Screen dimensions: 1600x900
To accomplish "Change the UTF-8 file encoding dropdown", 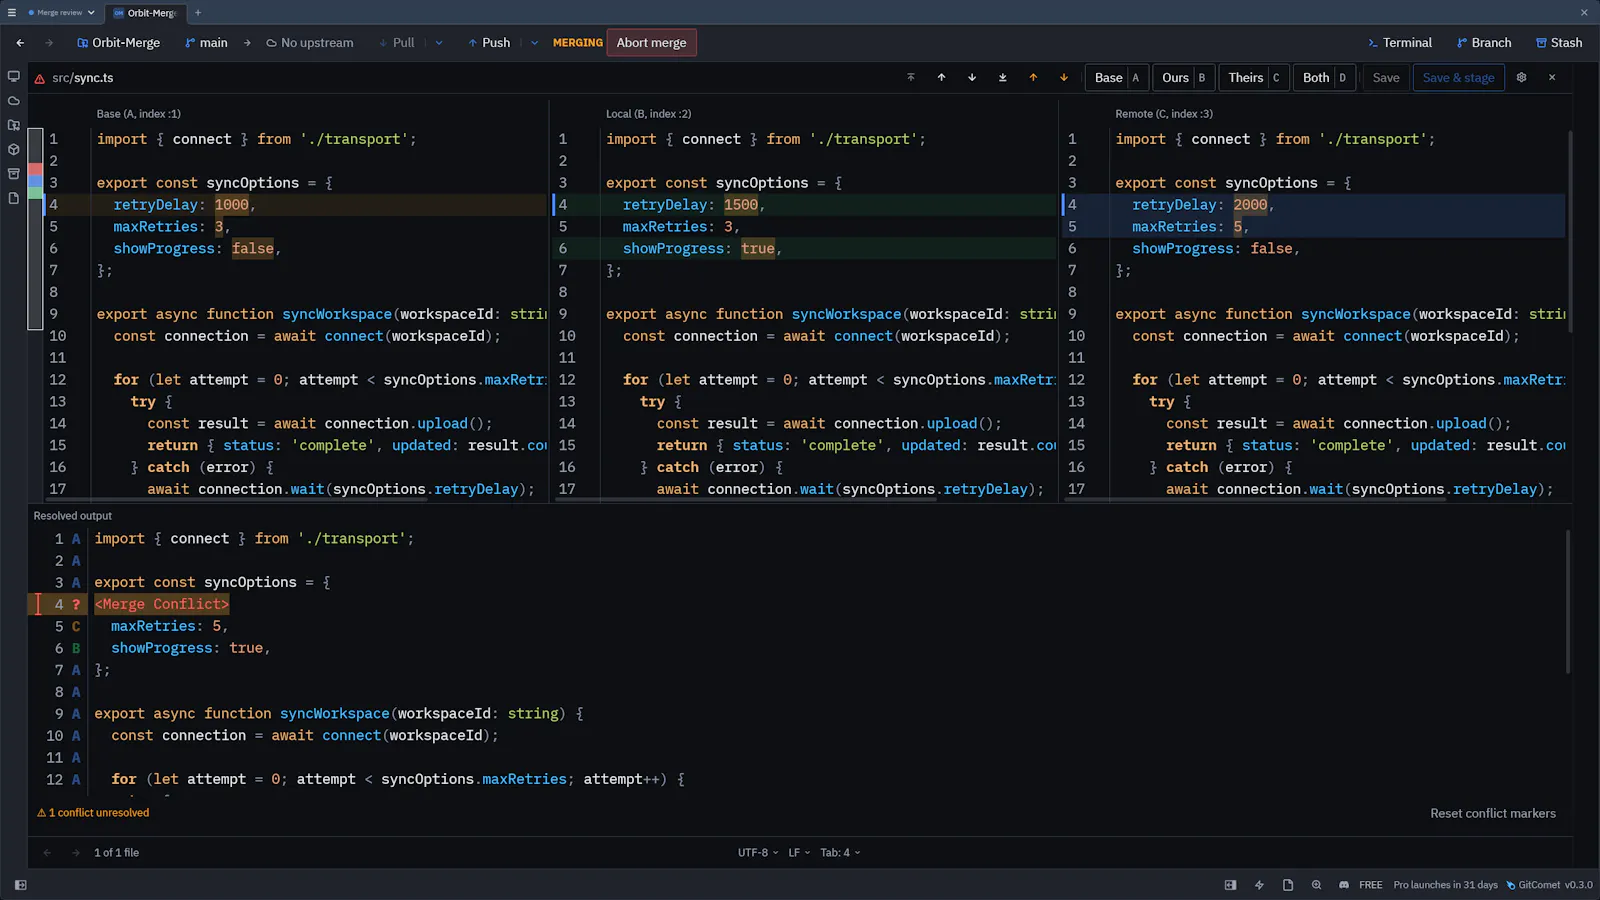I will [758, 853].
